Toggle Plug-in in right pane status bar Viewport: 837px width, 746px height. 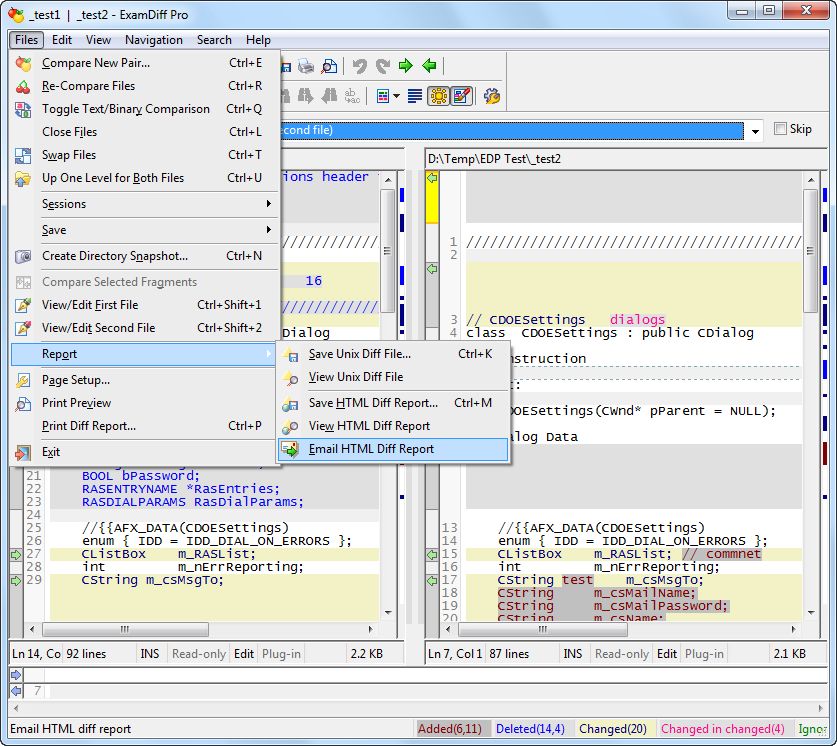pos(704,654)
